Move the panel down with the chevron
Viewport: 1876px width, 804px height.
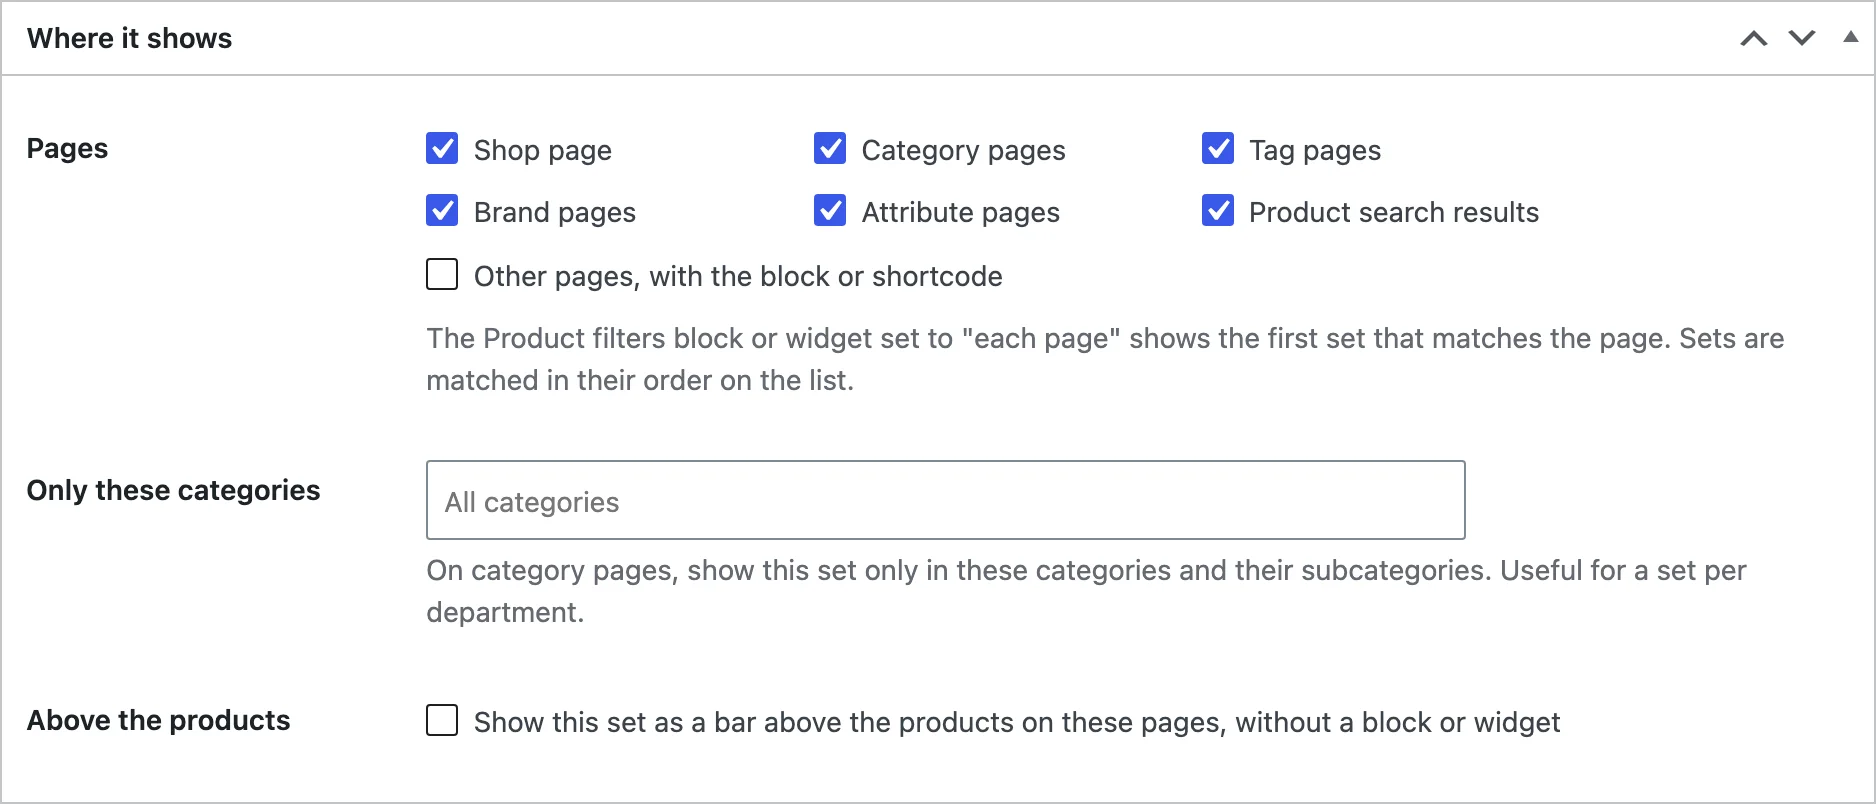(x=1802, y=38)
